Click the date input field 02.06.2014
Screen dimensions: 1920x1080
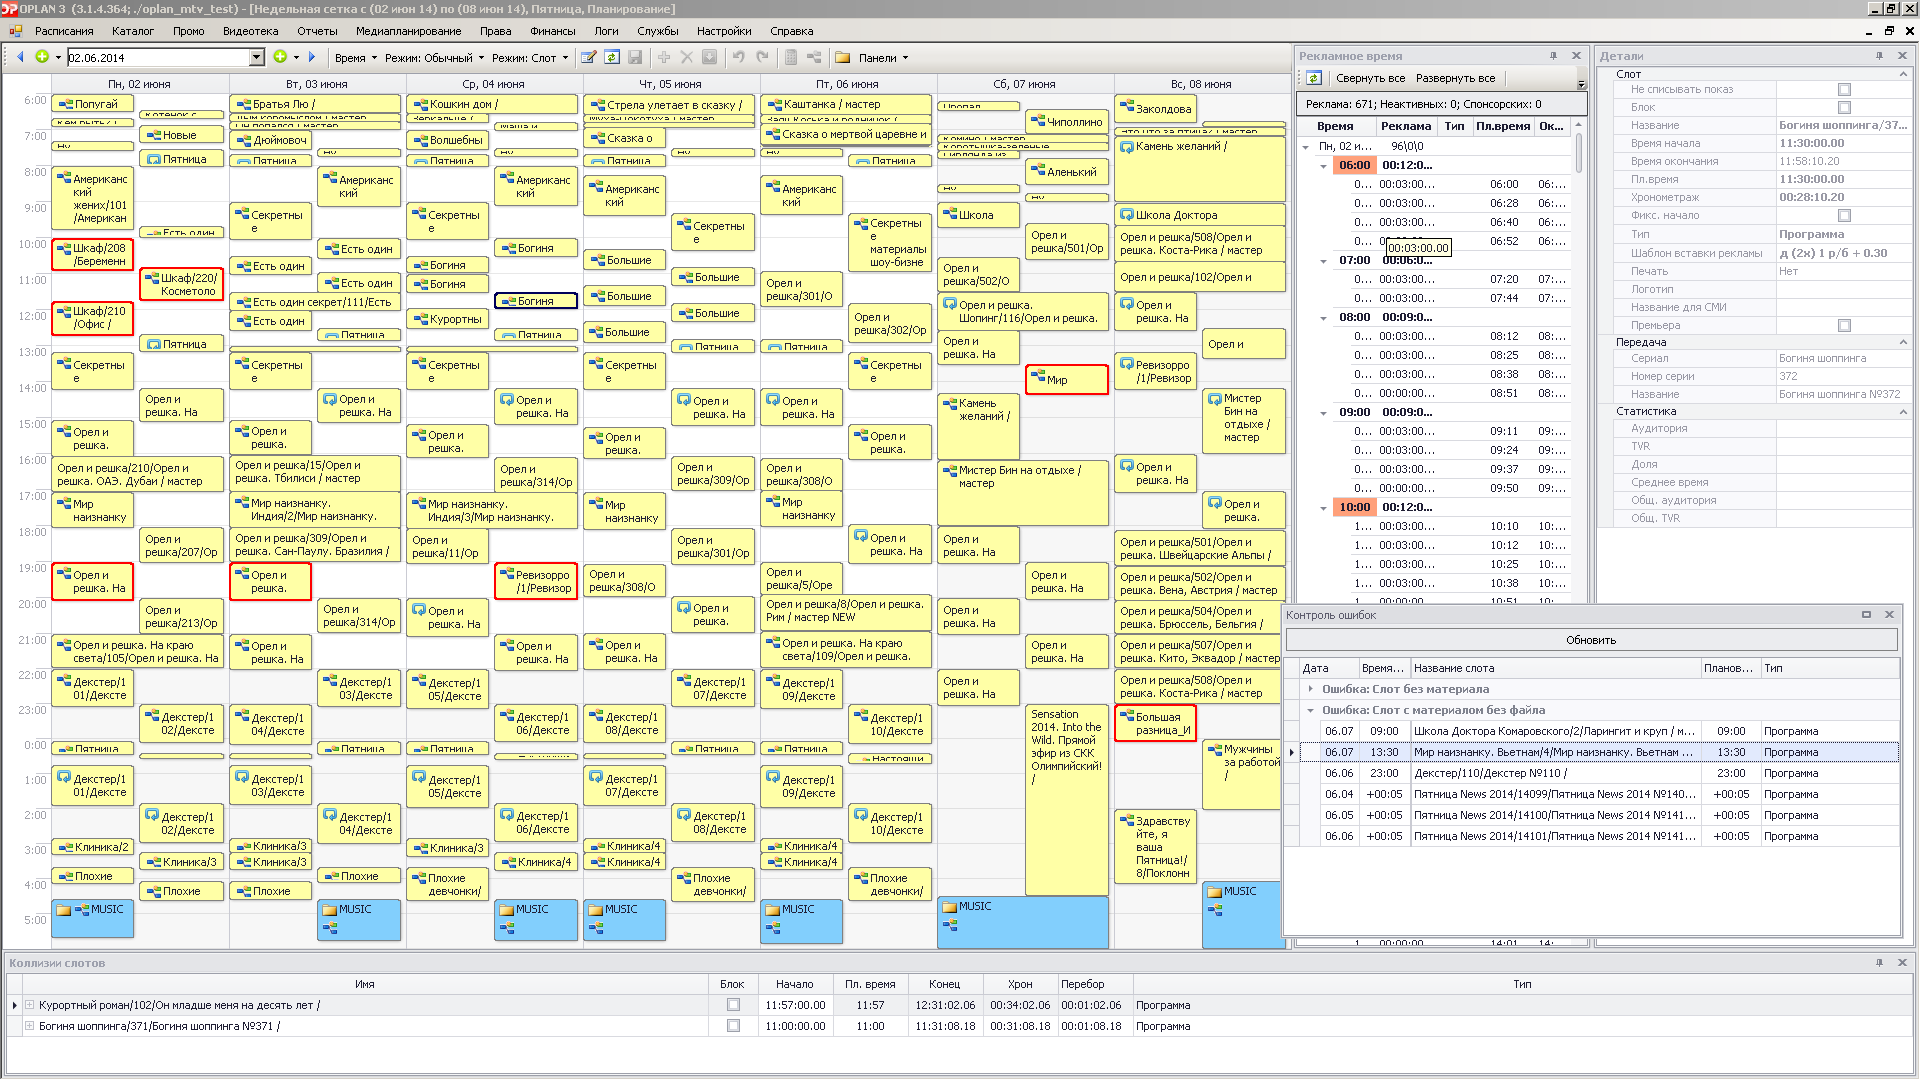tap(157, 58)
